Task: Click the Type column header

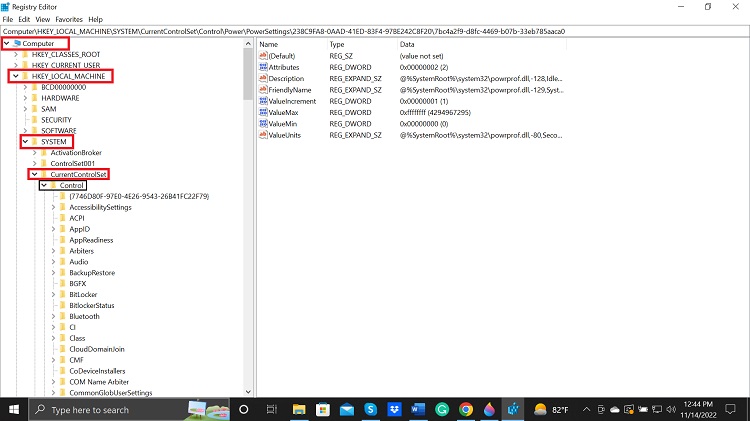Action: tap(337, 45)
